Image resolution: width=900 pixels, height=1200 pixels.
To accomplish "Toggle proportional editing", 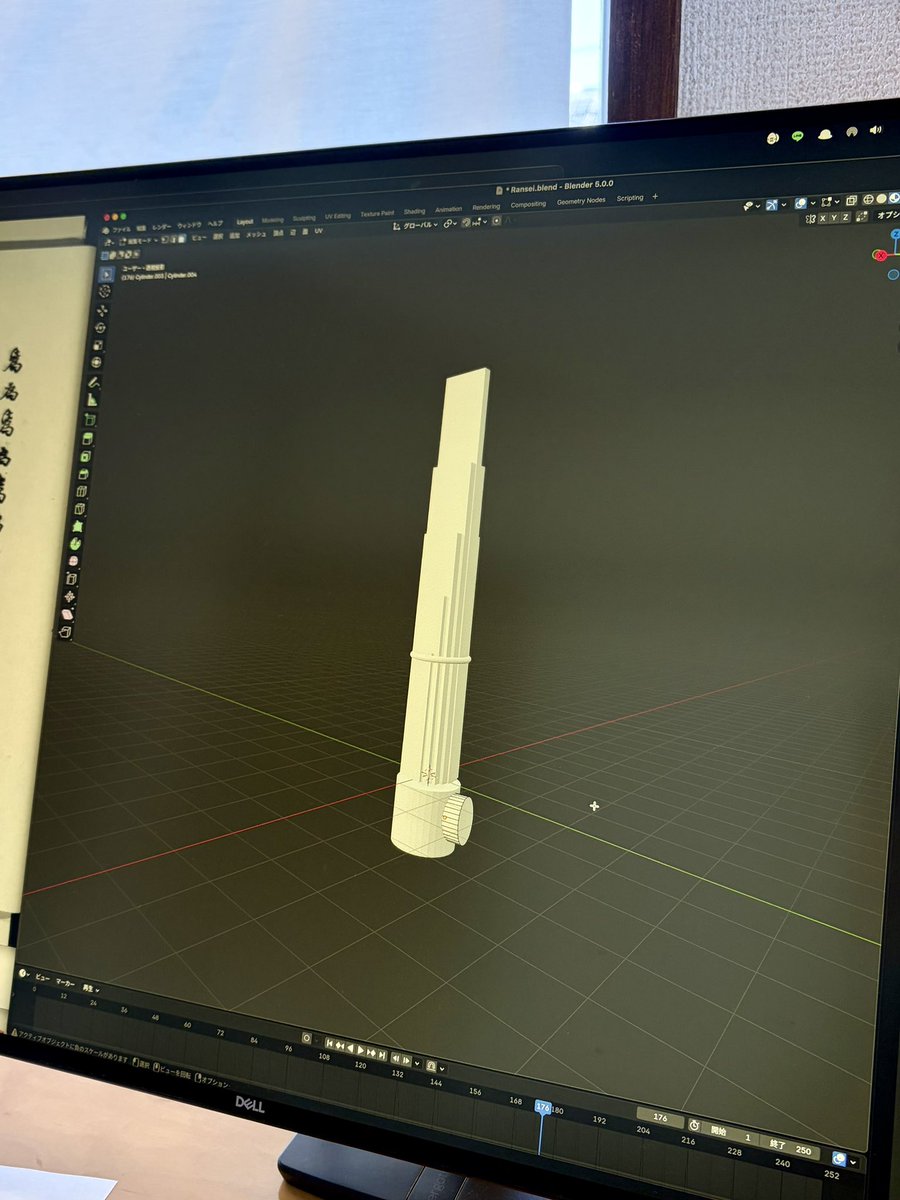I will 495,221.
